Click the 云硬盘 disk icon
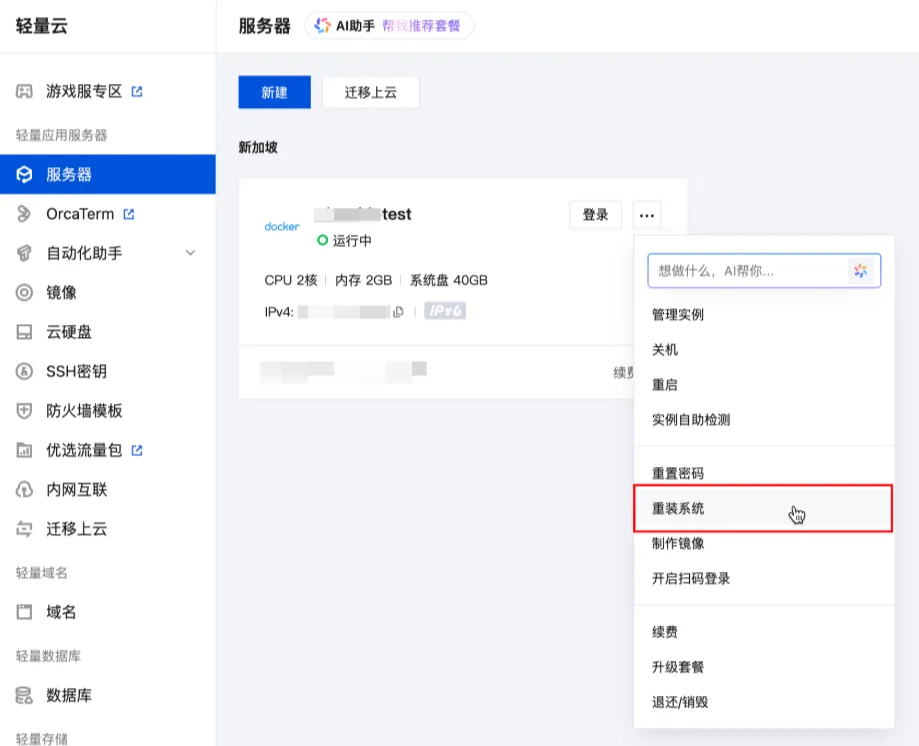This screenshot has width=919, height=746. (x=24, y=332)
